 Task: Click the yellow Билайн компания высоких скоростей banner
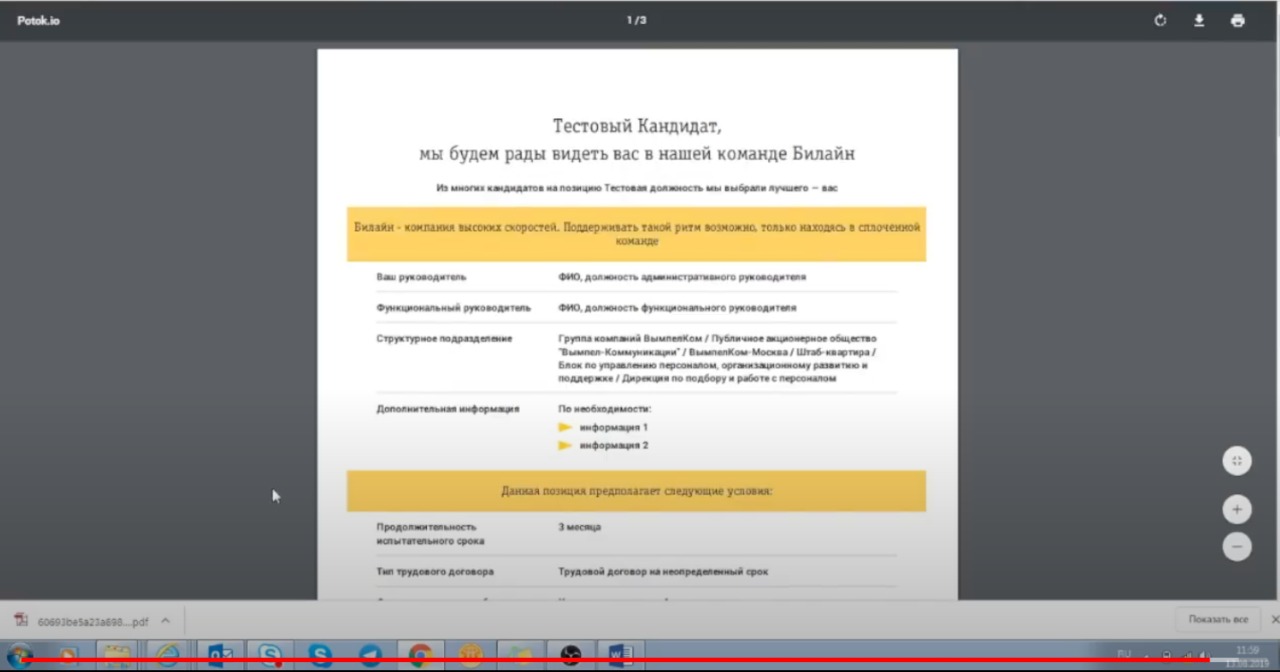(x=636, y=234)
